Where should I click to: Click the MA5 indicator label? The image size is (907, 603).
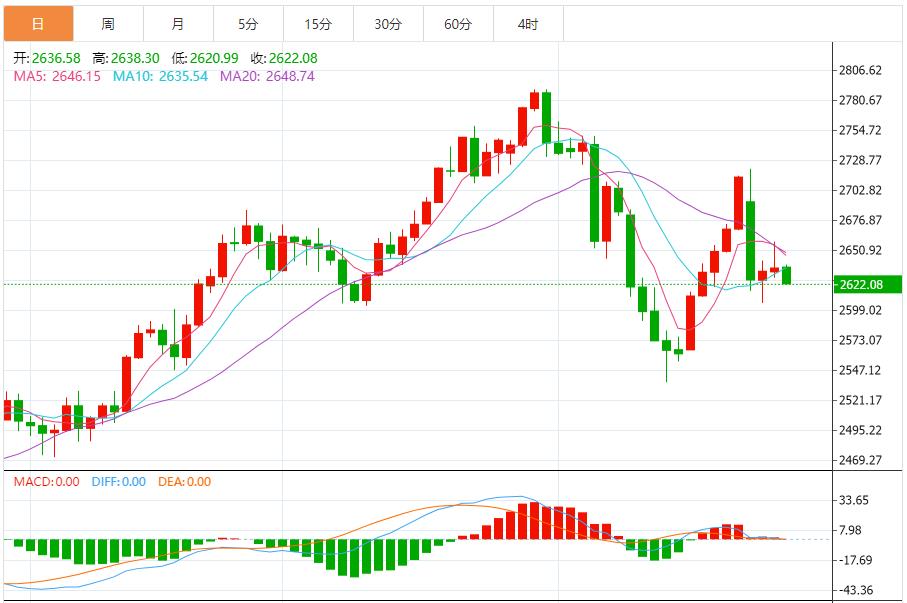click(57, 76)
